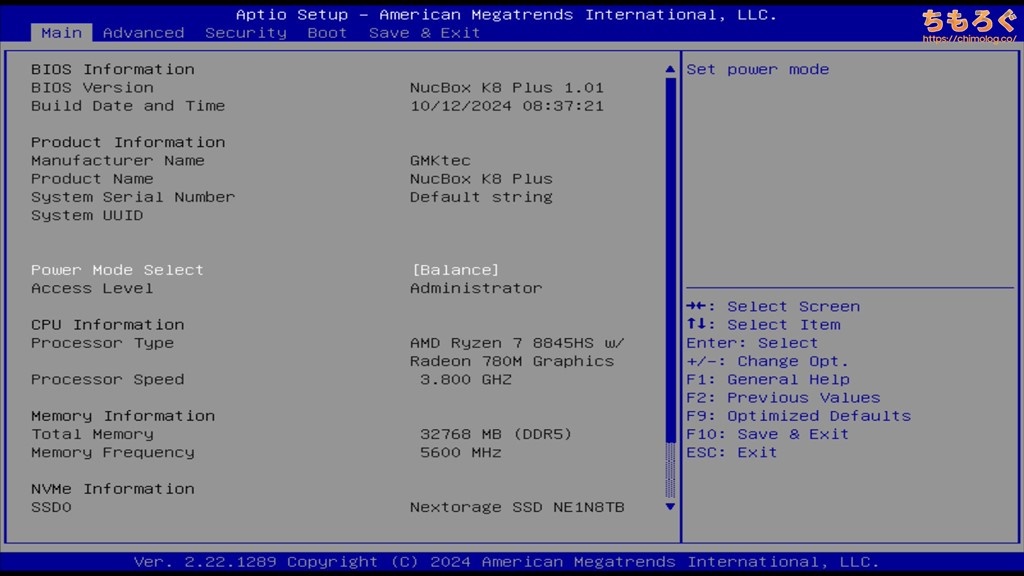
Task: Click the ESC: Exit hint
Action: coord(731,453)
